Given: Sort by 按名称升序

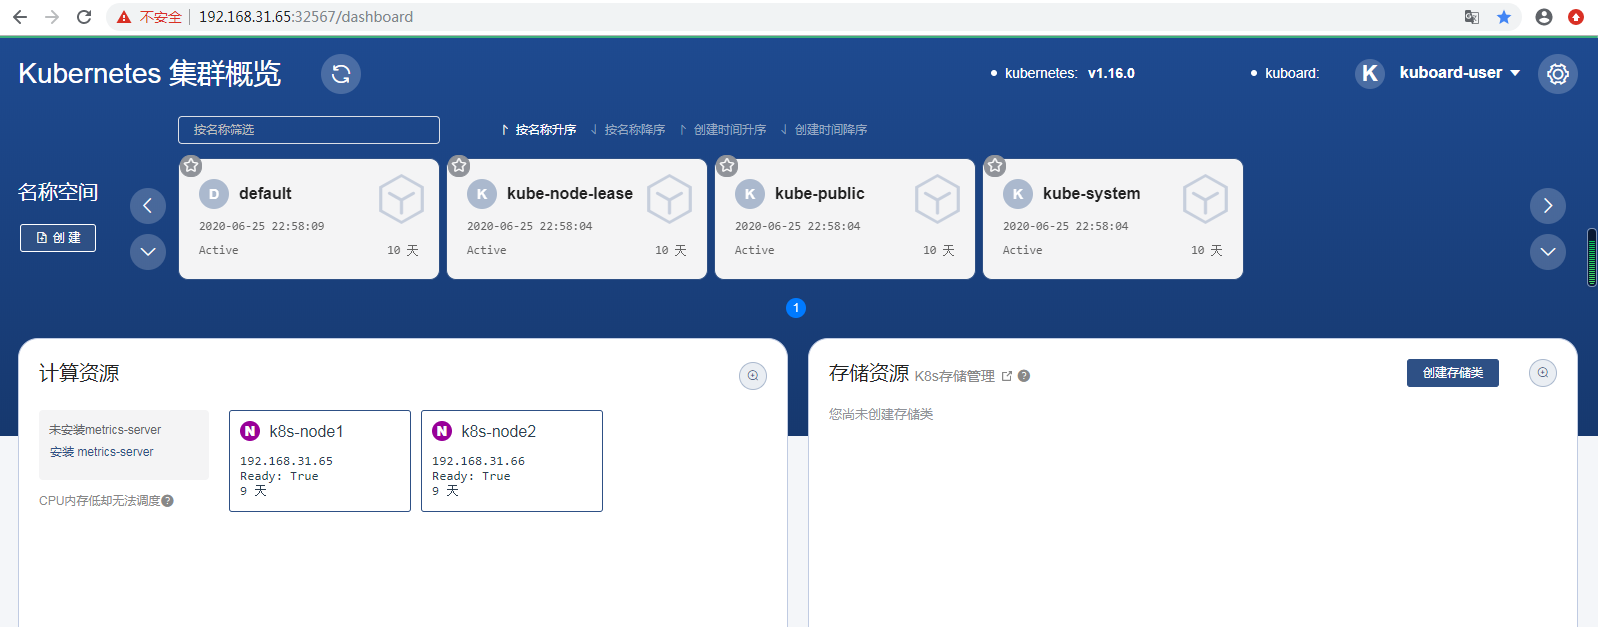Looking at the screenshot, I should [x=539, y=130].
